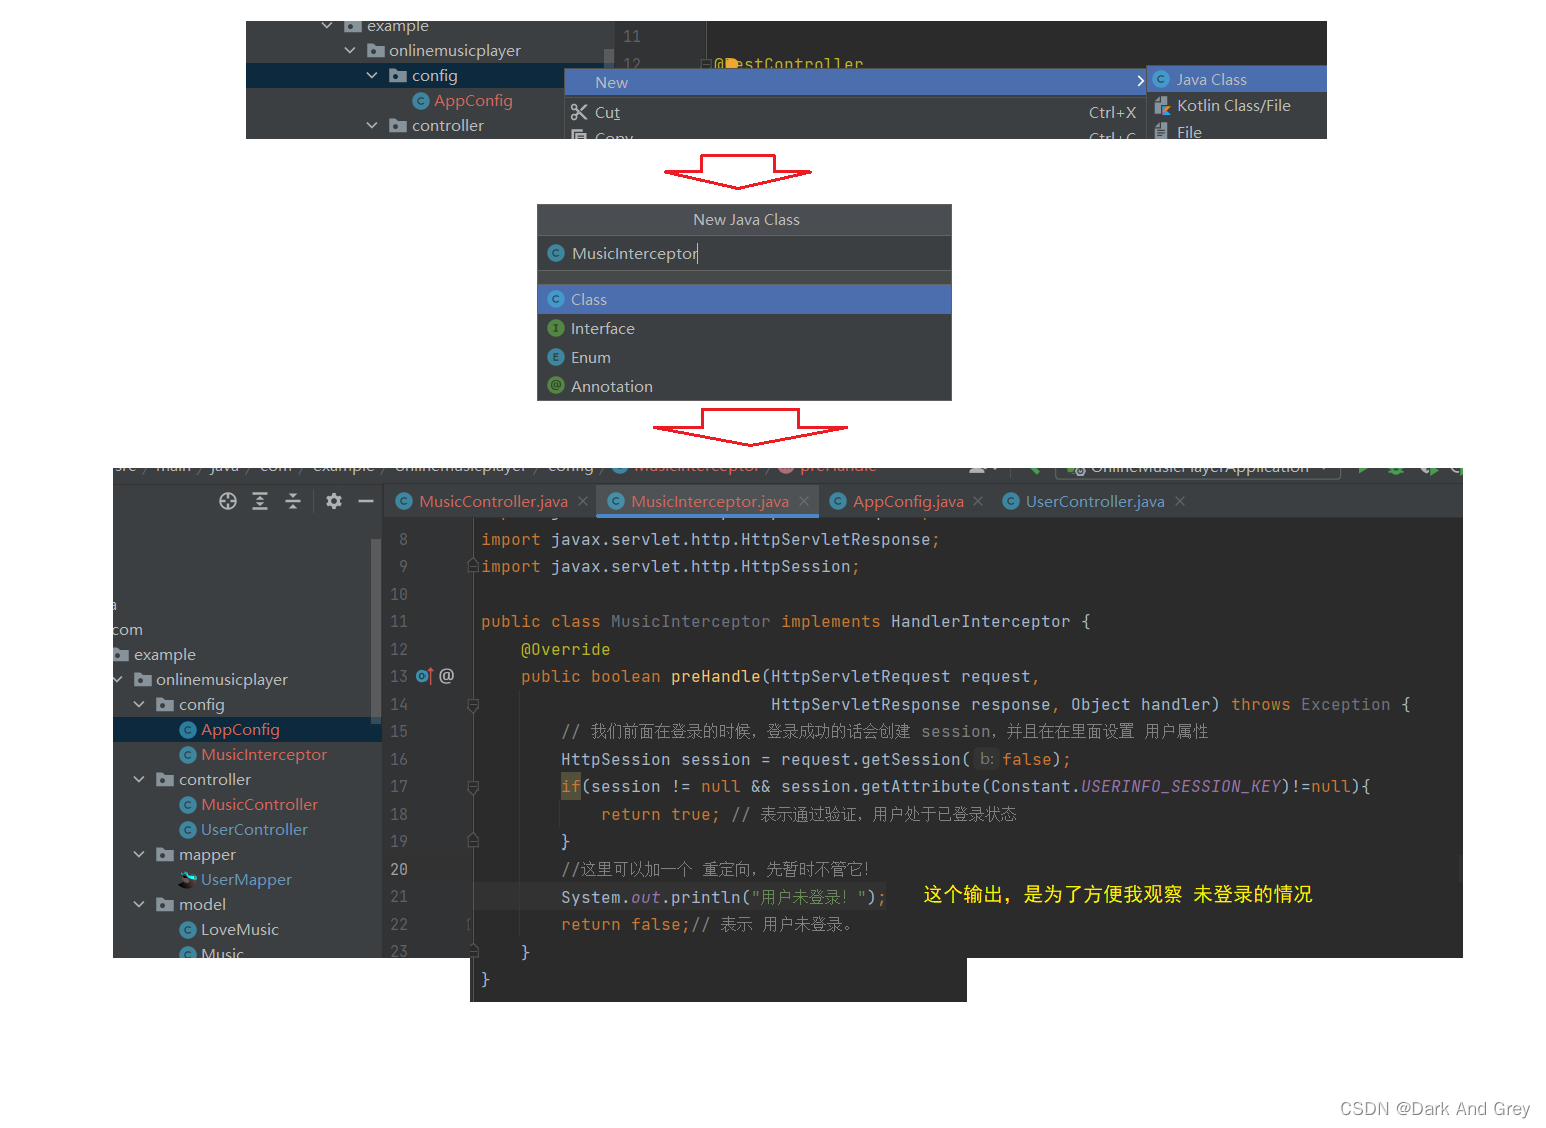Choose File from New submenu

(1237, 131)
